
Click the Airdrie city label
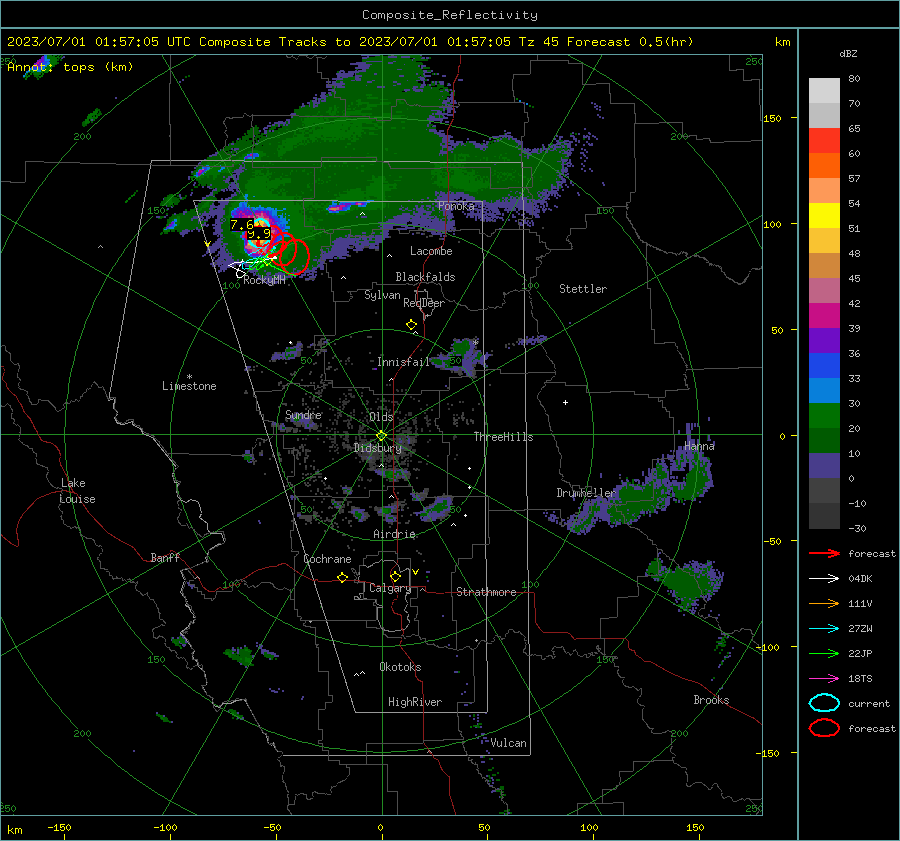click(394, 534)
